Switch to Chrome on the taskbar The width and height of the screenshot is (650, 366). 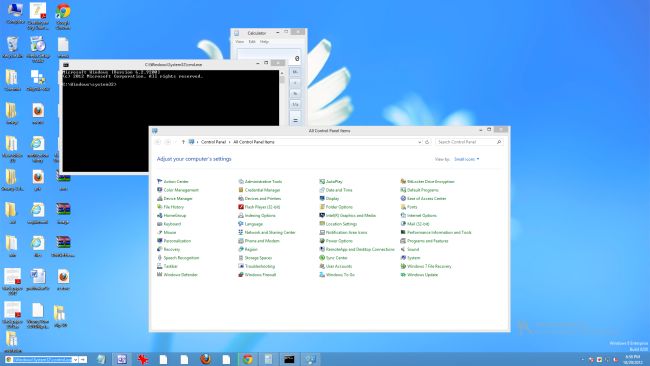pyautogui.click(x=248, y=359)
